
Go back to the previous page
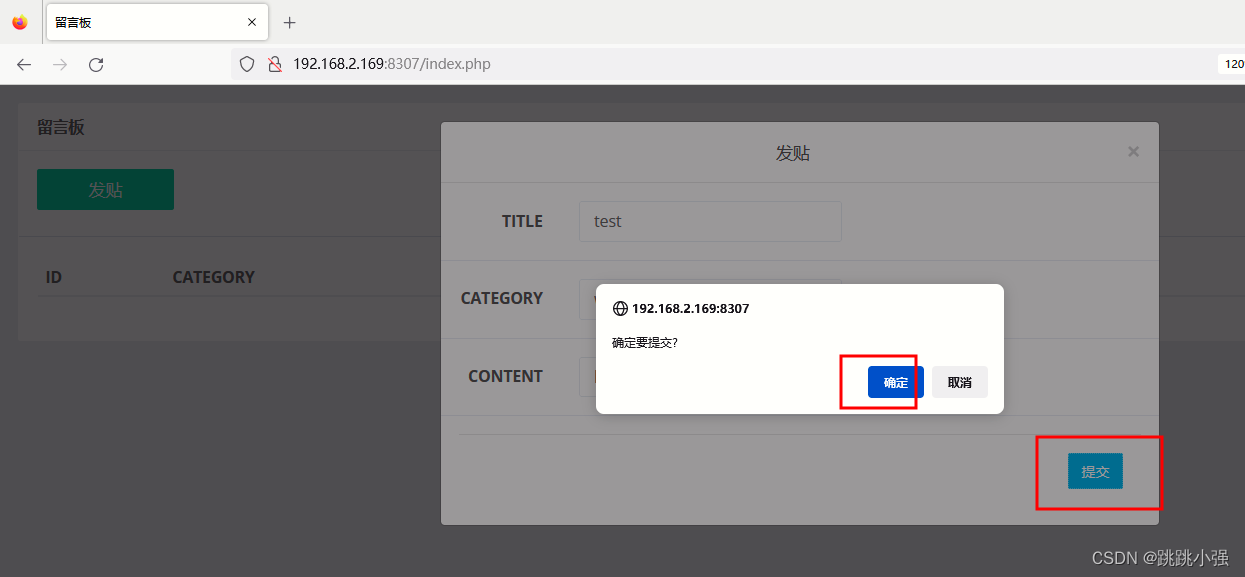(24, 64)
